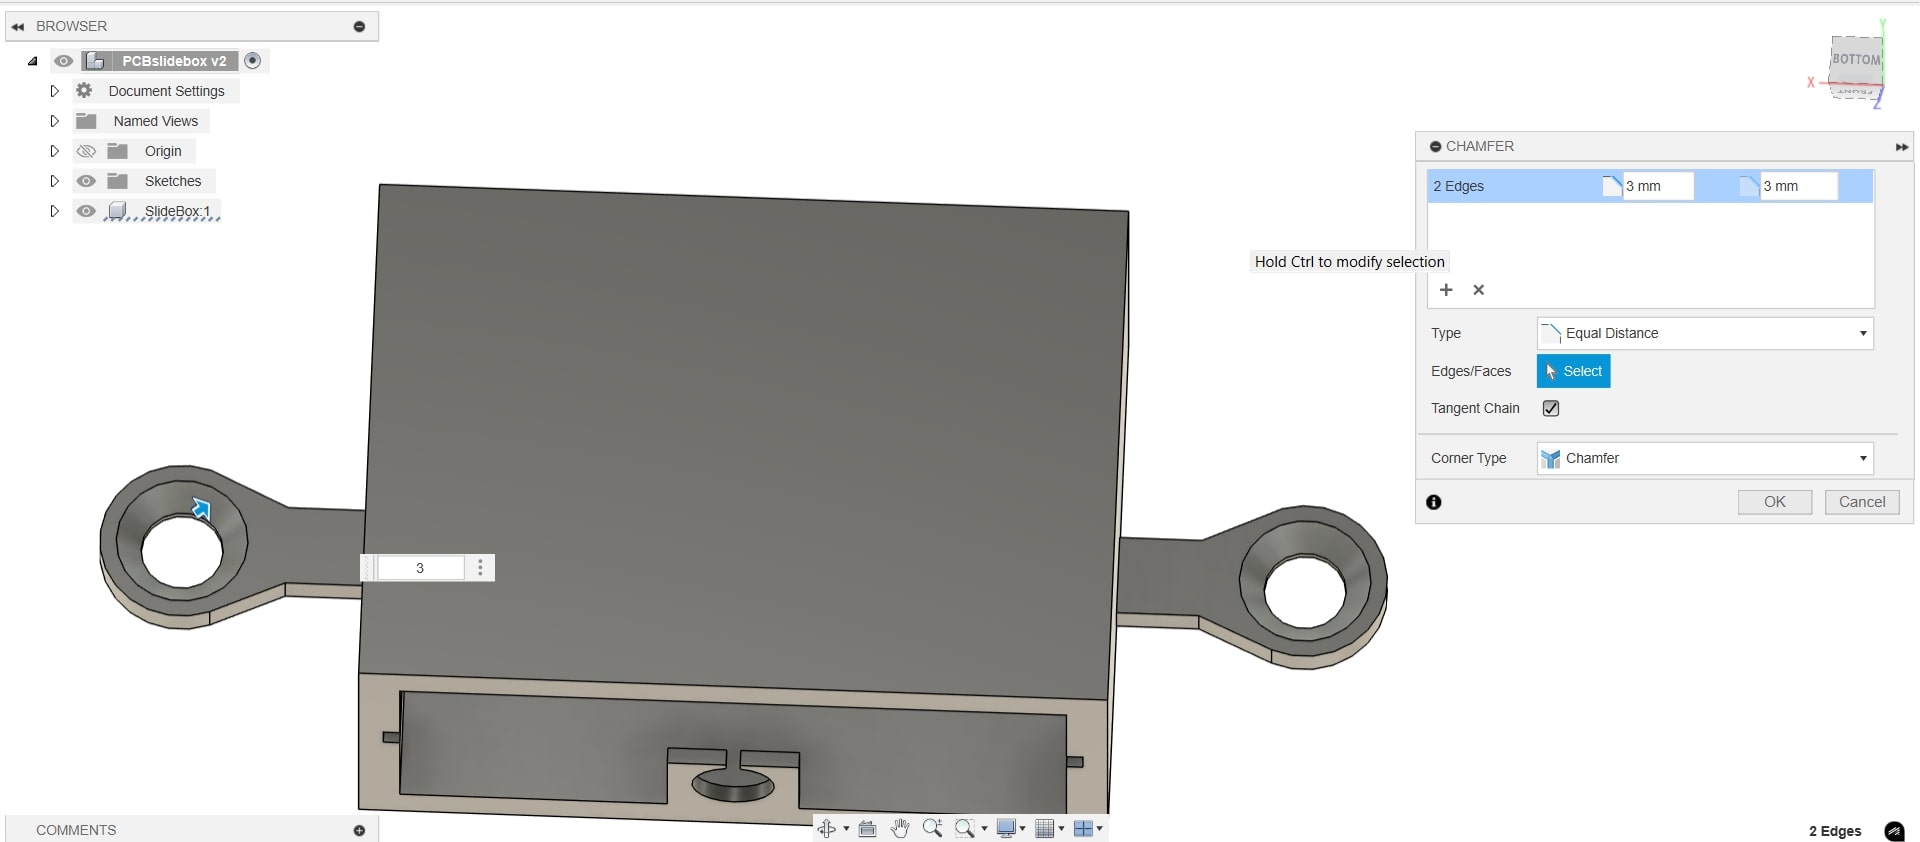Select the 2 Edges selection row
Screen dimensions: 1920x842
tap(1650, 186)
